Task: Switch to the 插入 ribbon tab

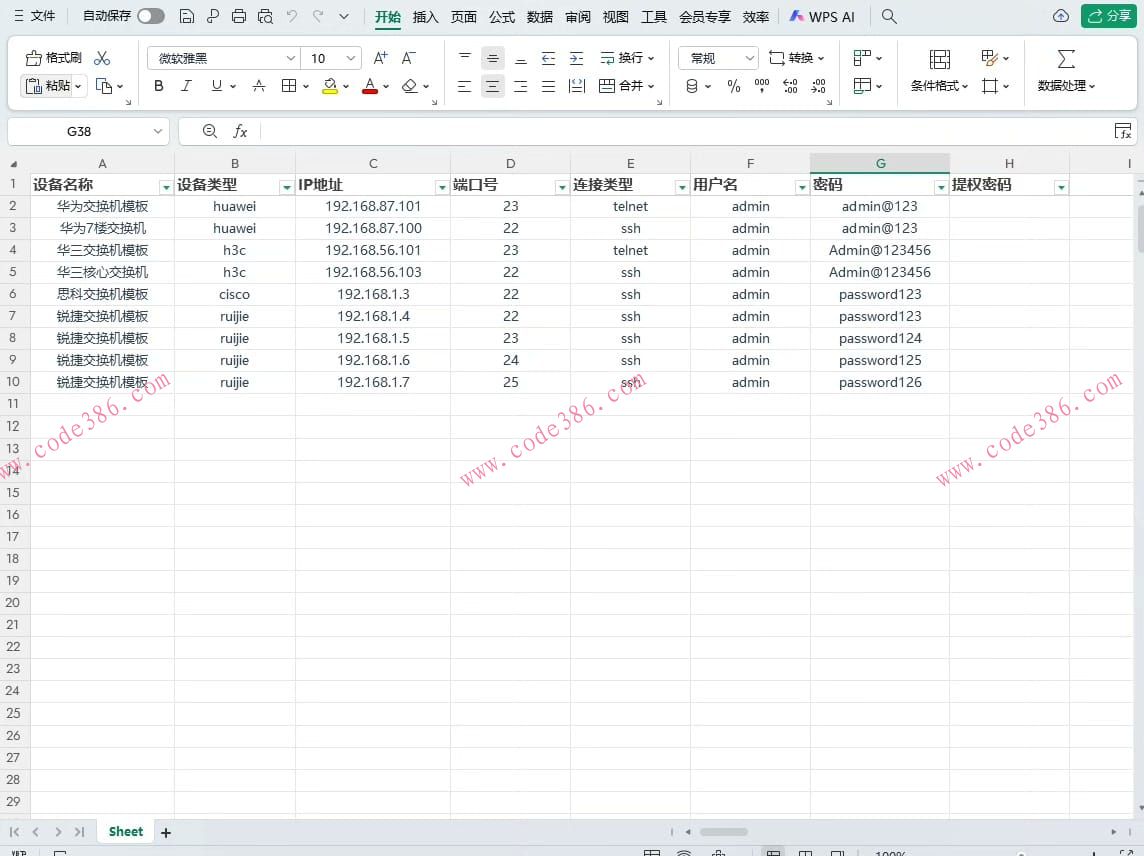Action: point(426,16)
